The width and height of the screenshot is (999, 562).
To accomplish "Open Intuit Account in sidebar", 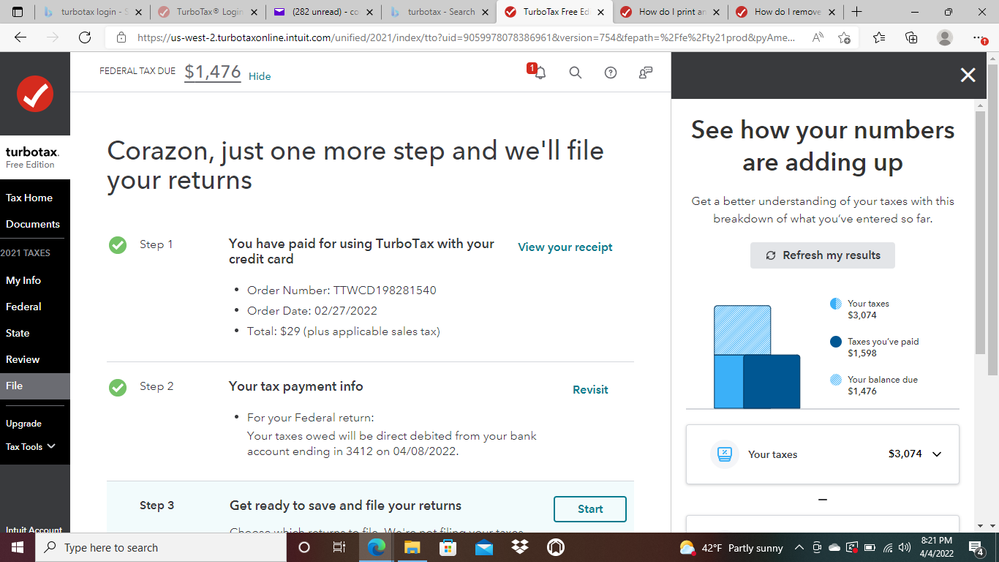I will pos(34,529).
